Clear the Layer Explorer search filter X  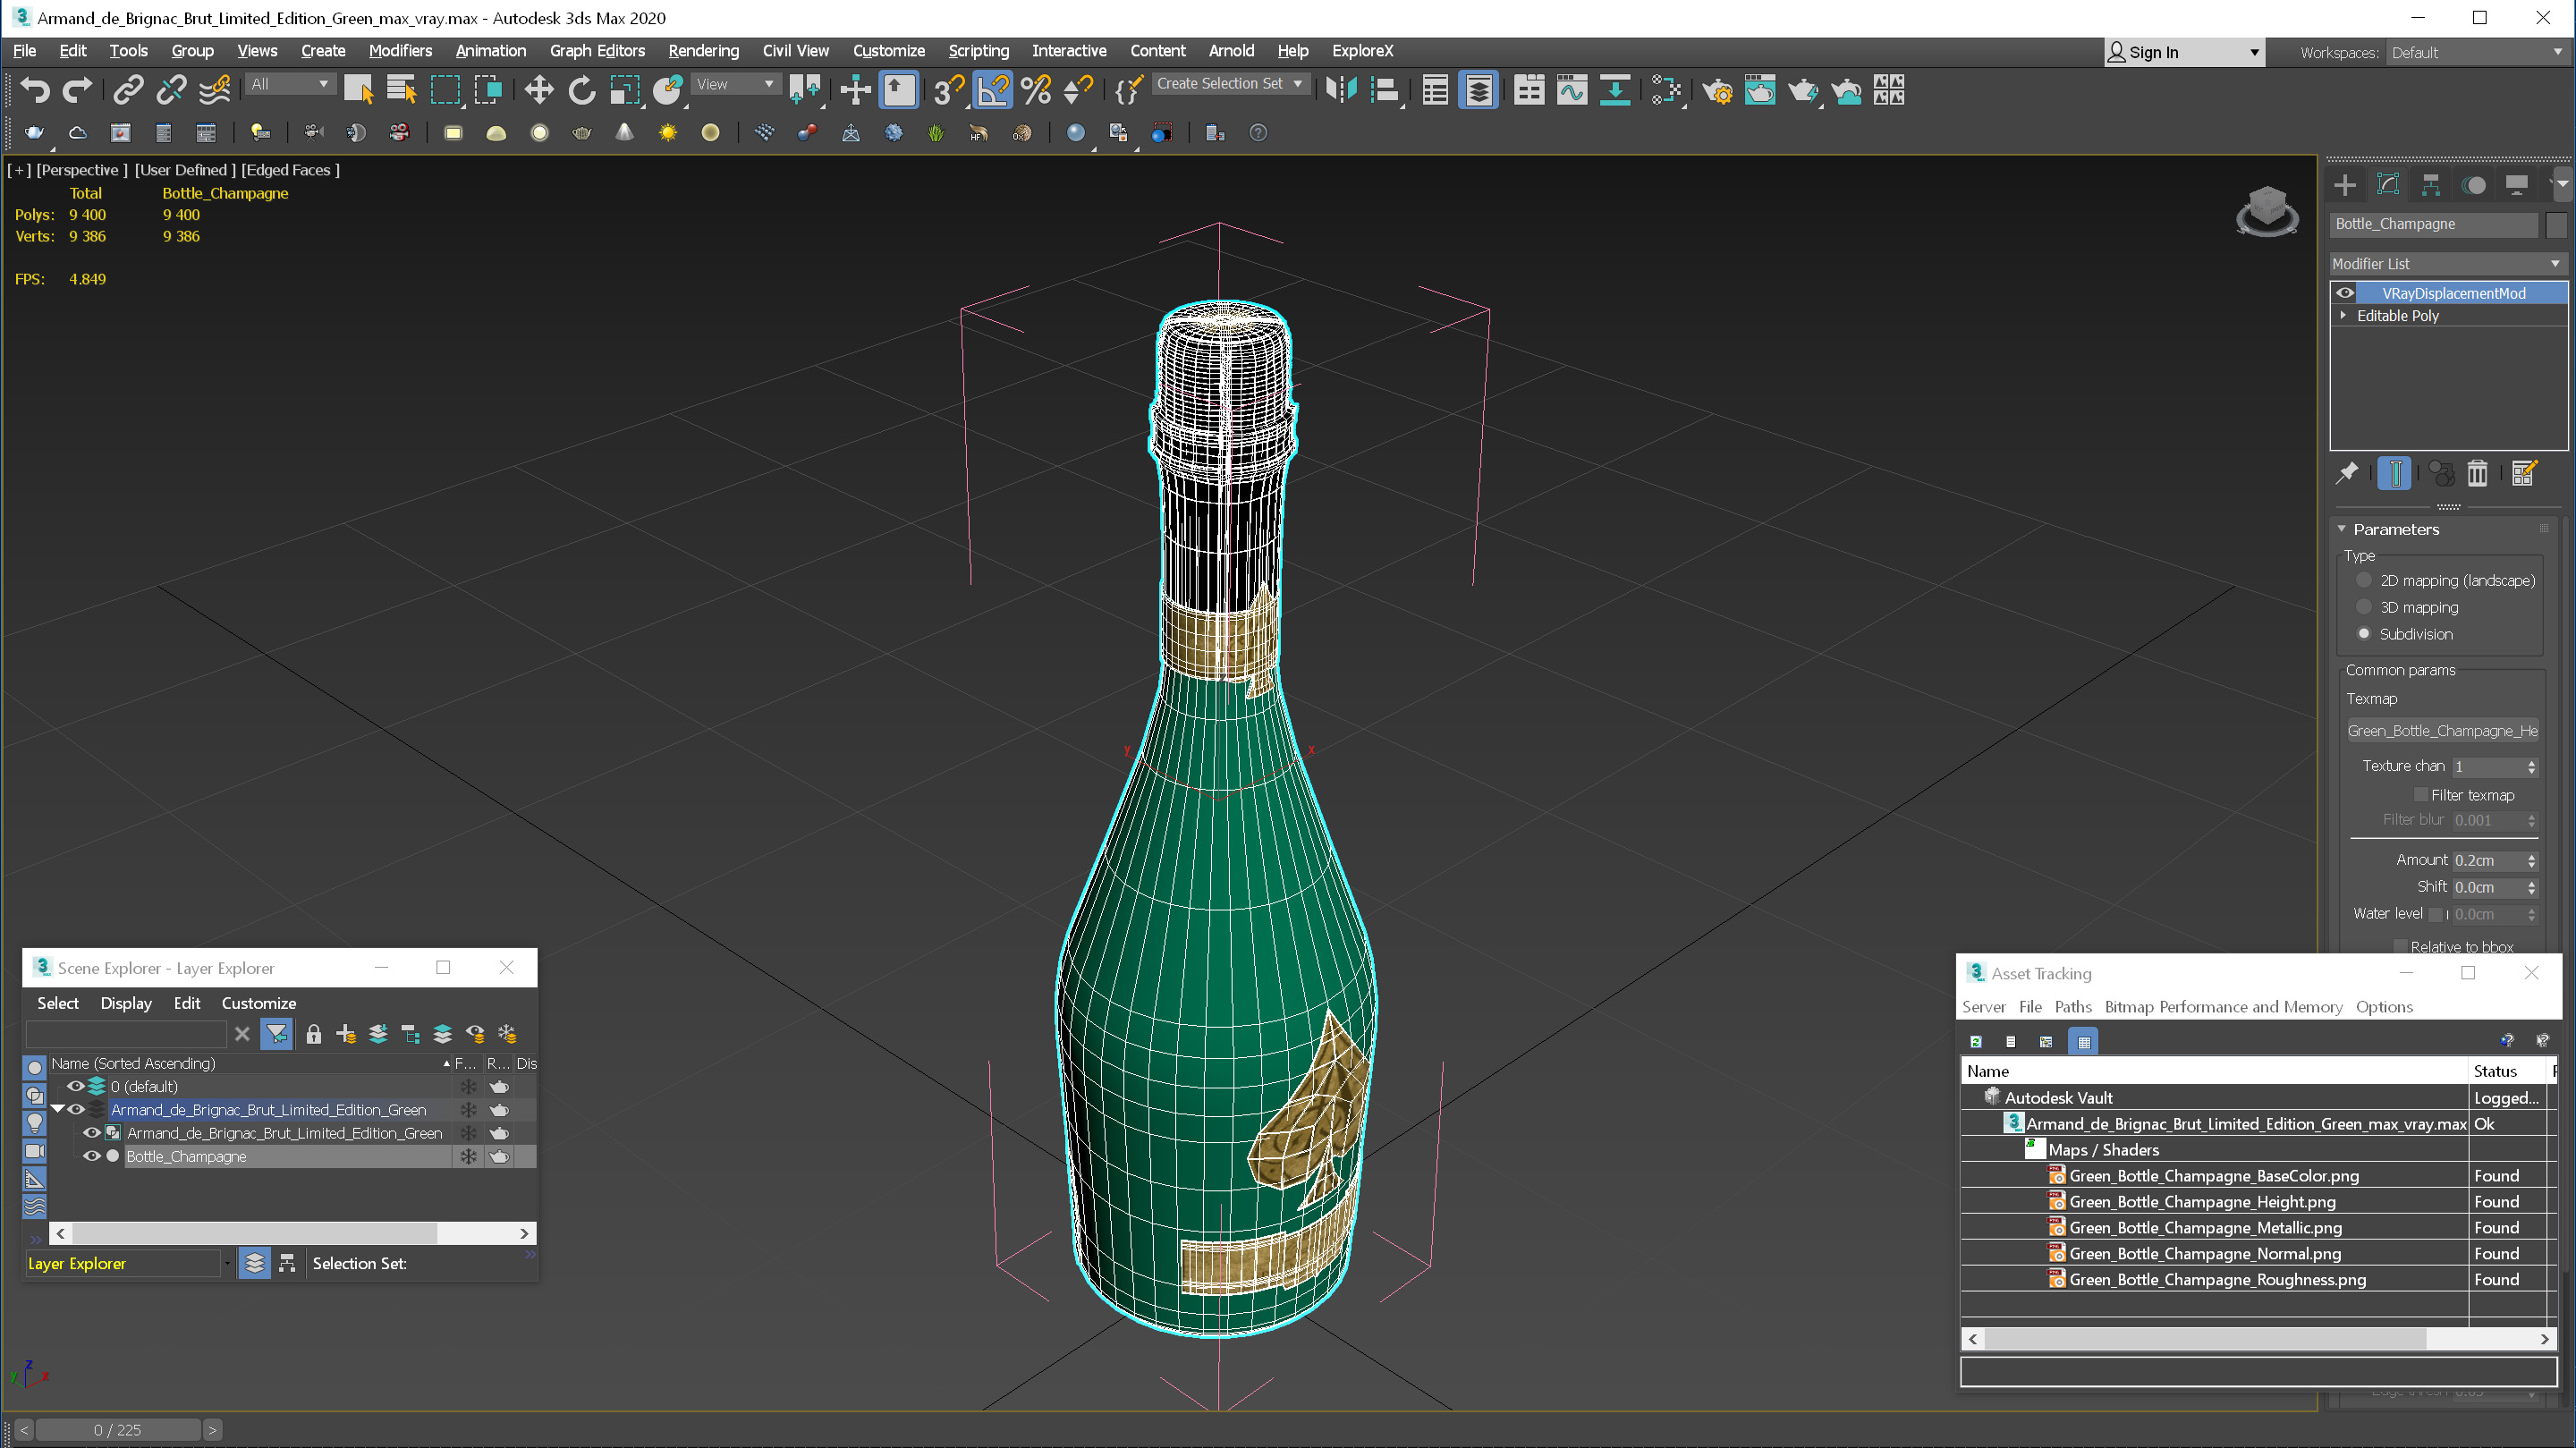tap(242, 1034)
